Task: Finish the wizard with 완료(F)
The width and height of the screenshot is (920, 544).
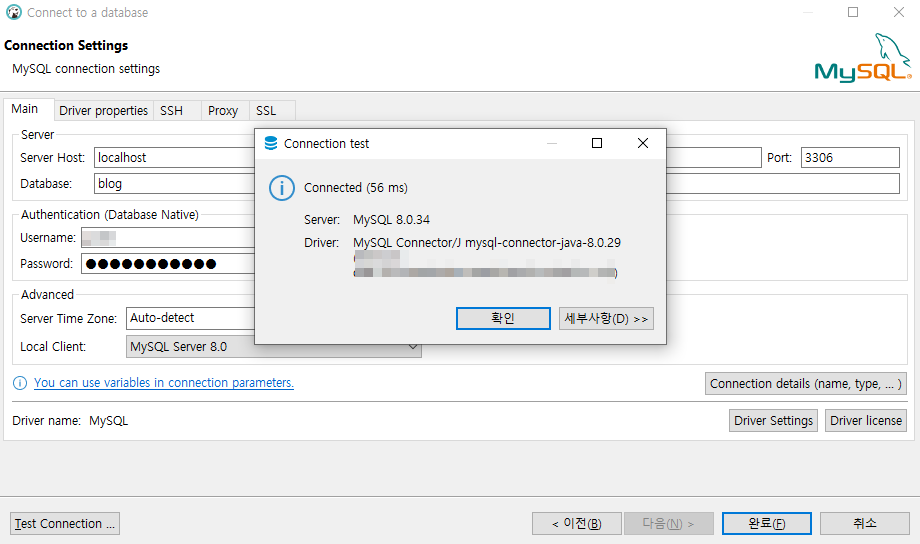Action: click(766, 523)
